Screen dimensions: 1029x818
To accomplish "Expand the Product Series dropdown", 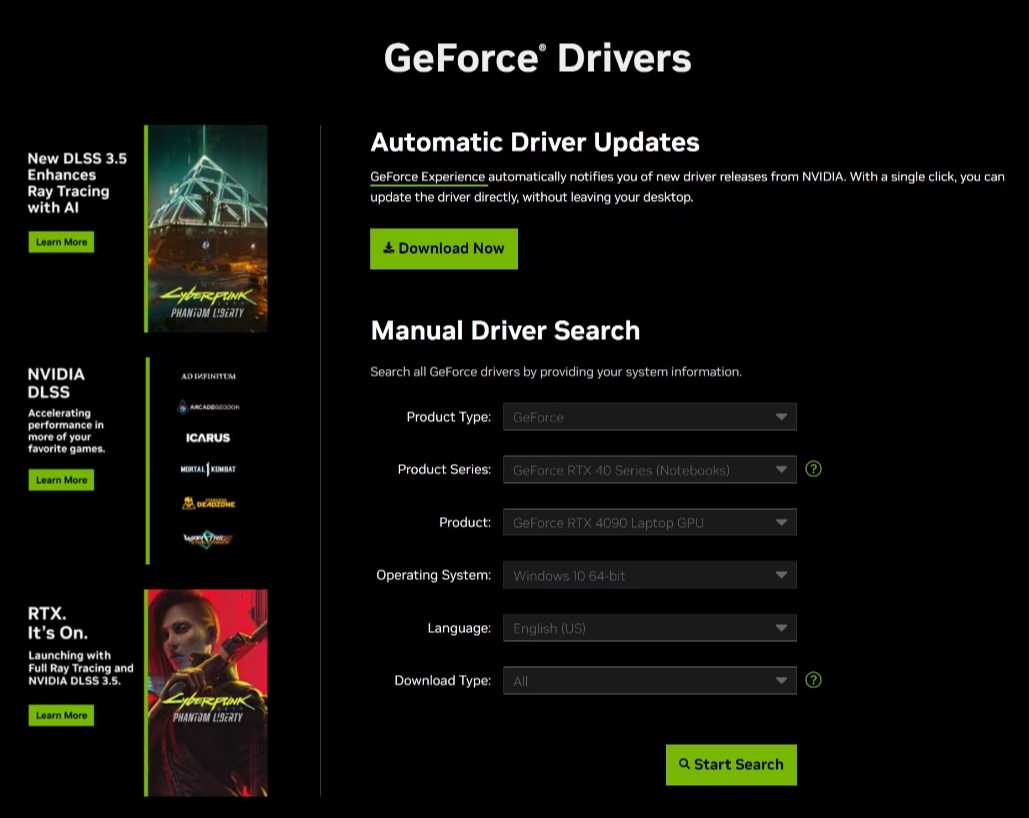I will (x=649, y=469).
